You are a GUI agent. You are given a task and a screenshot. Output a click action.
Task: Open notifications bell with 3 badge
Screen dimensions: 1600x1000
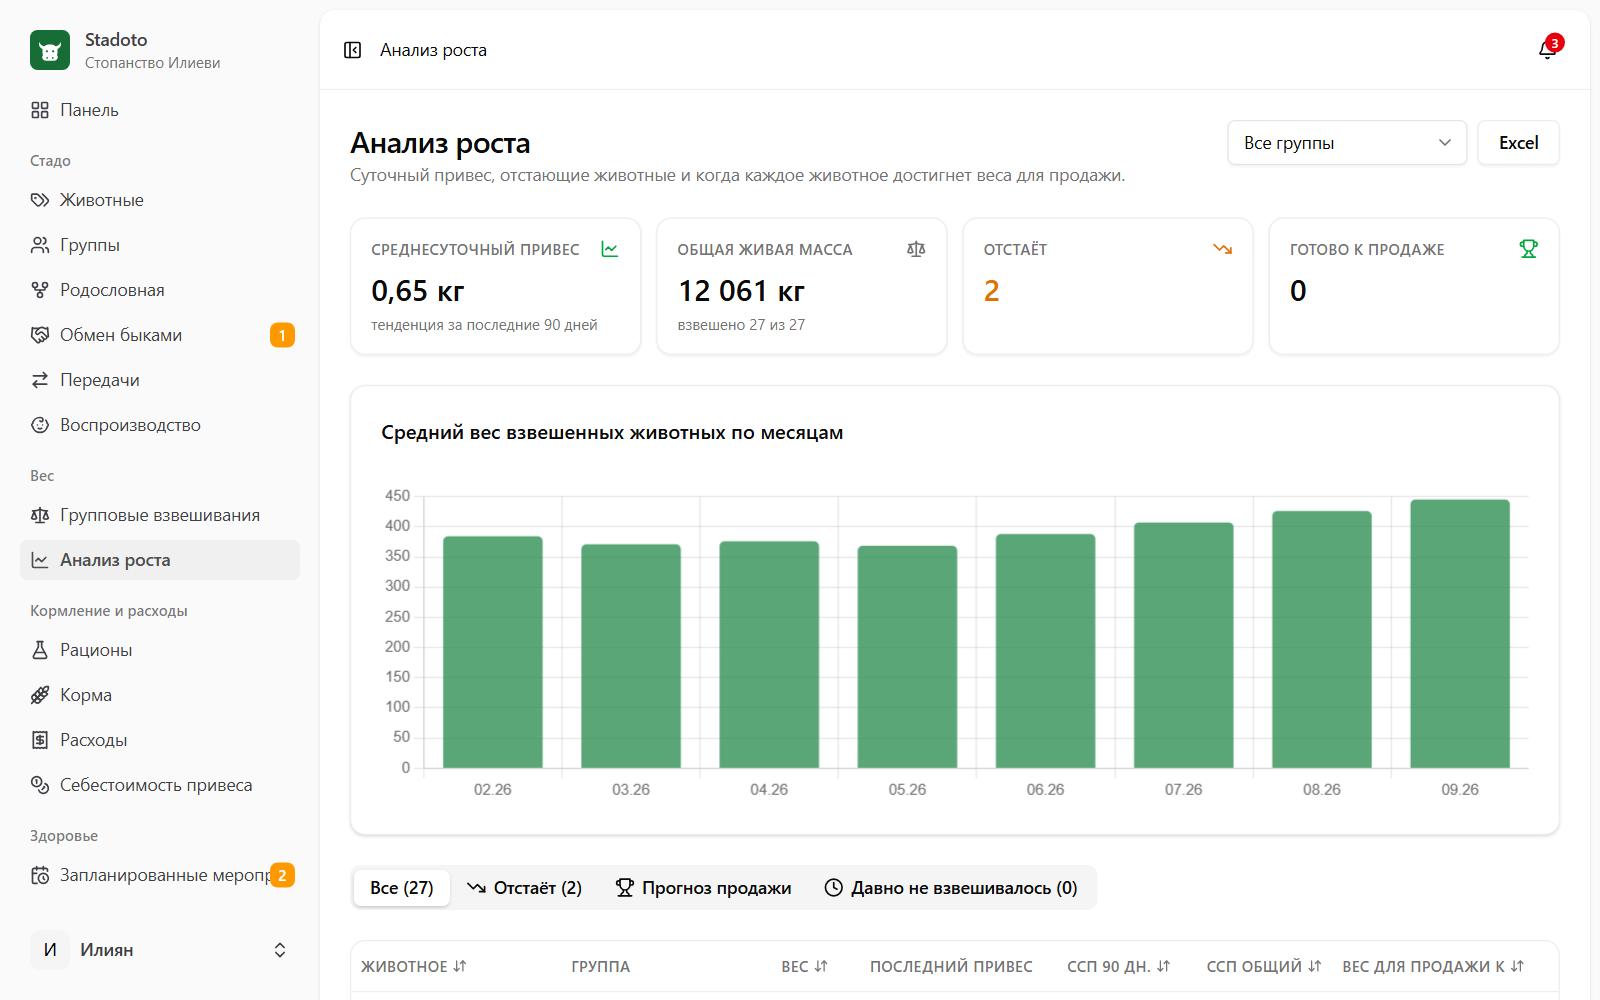pos(1547,50)
